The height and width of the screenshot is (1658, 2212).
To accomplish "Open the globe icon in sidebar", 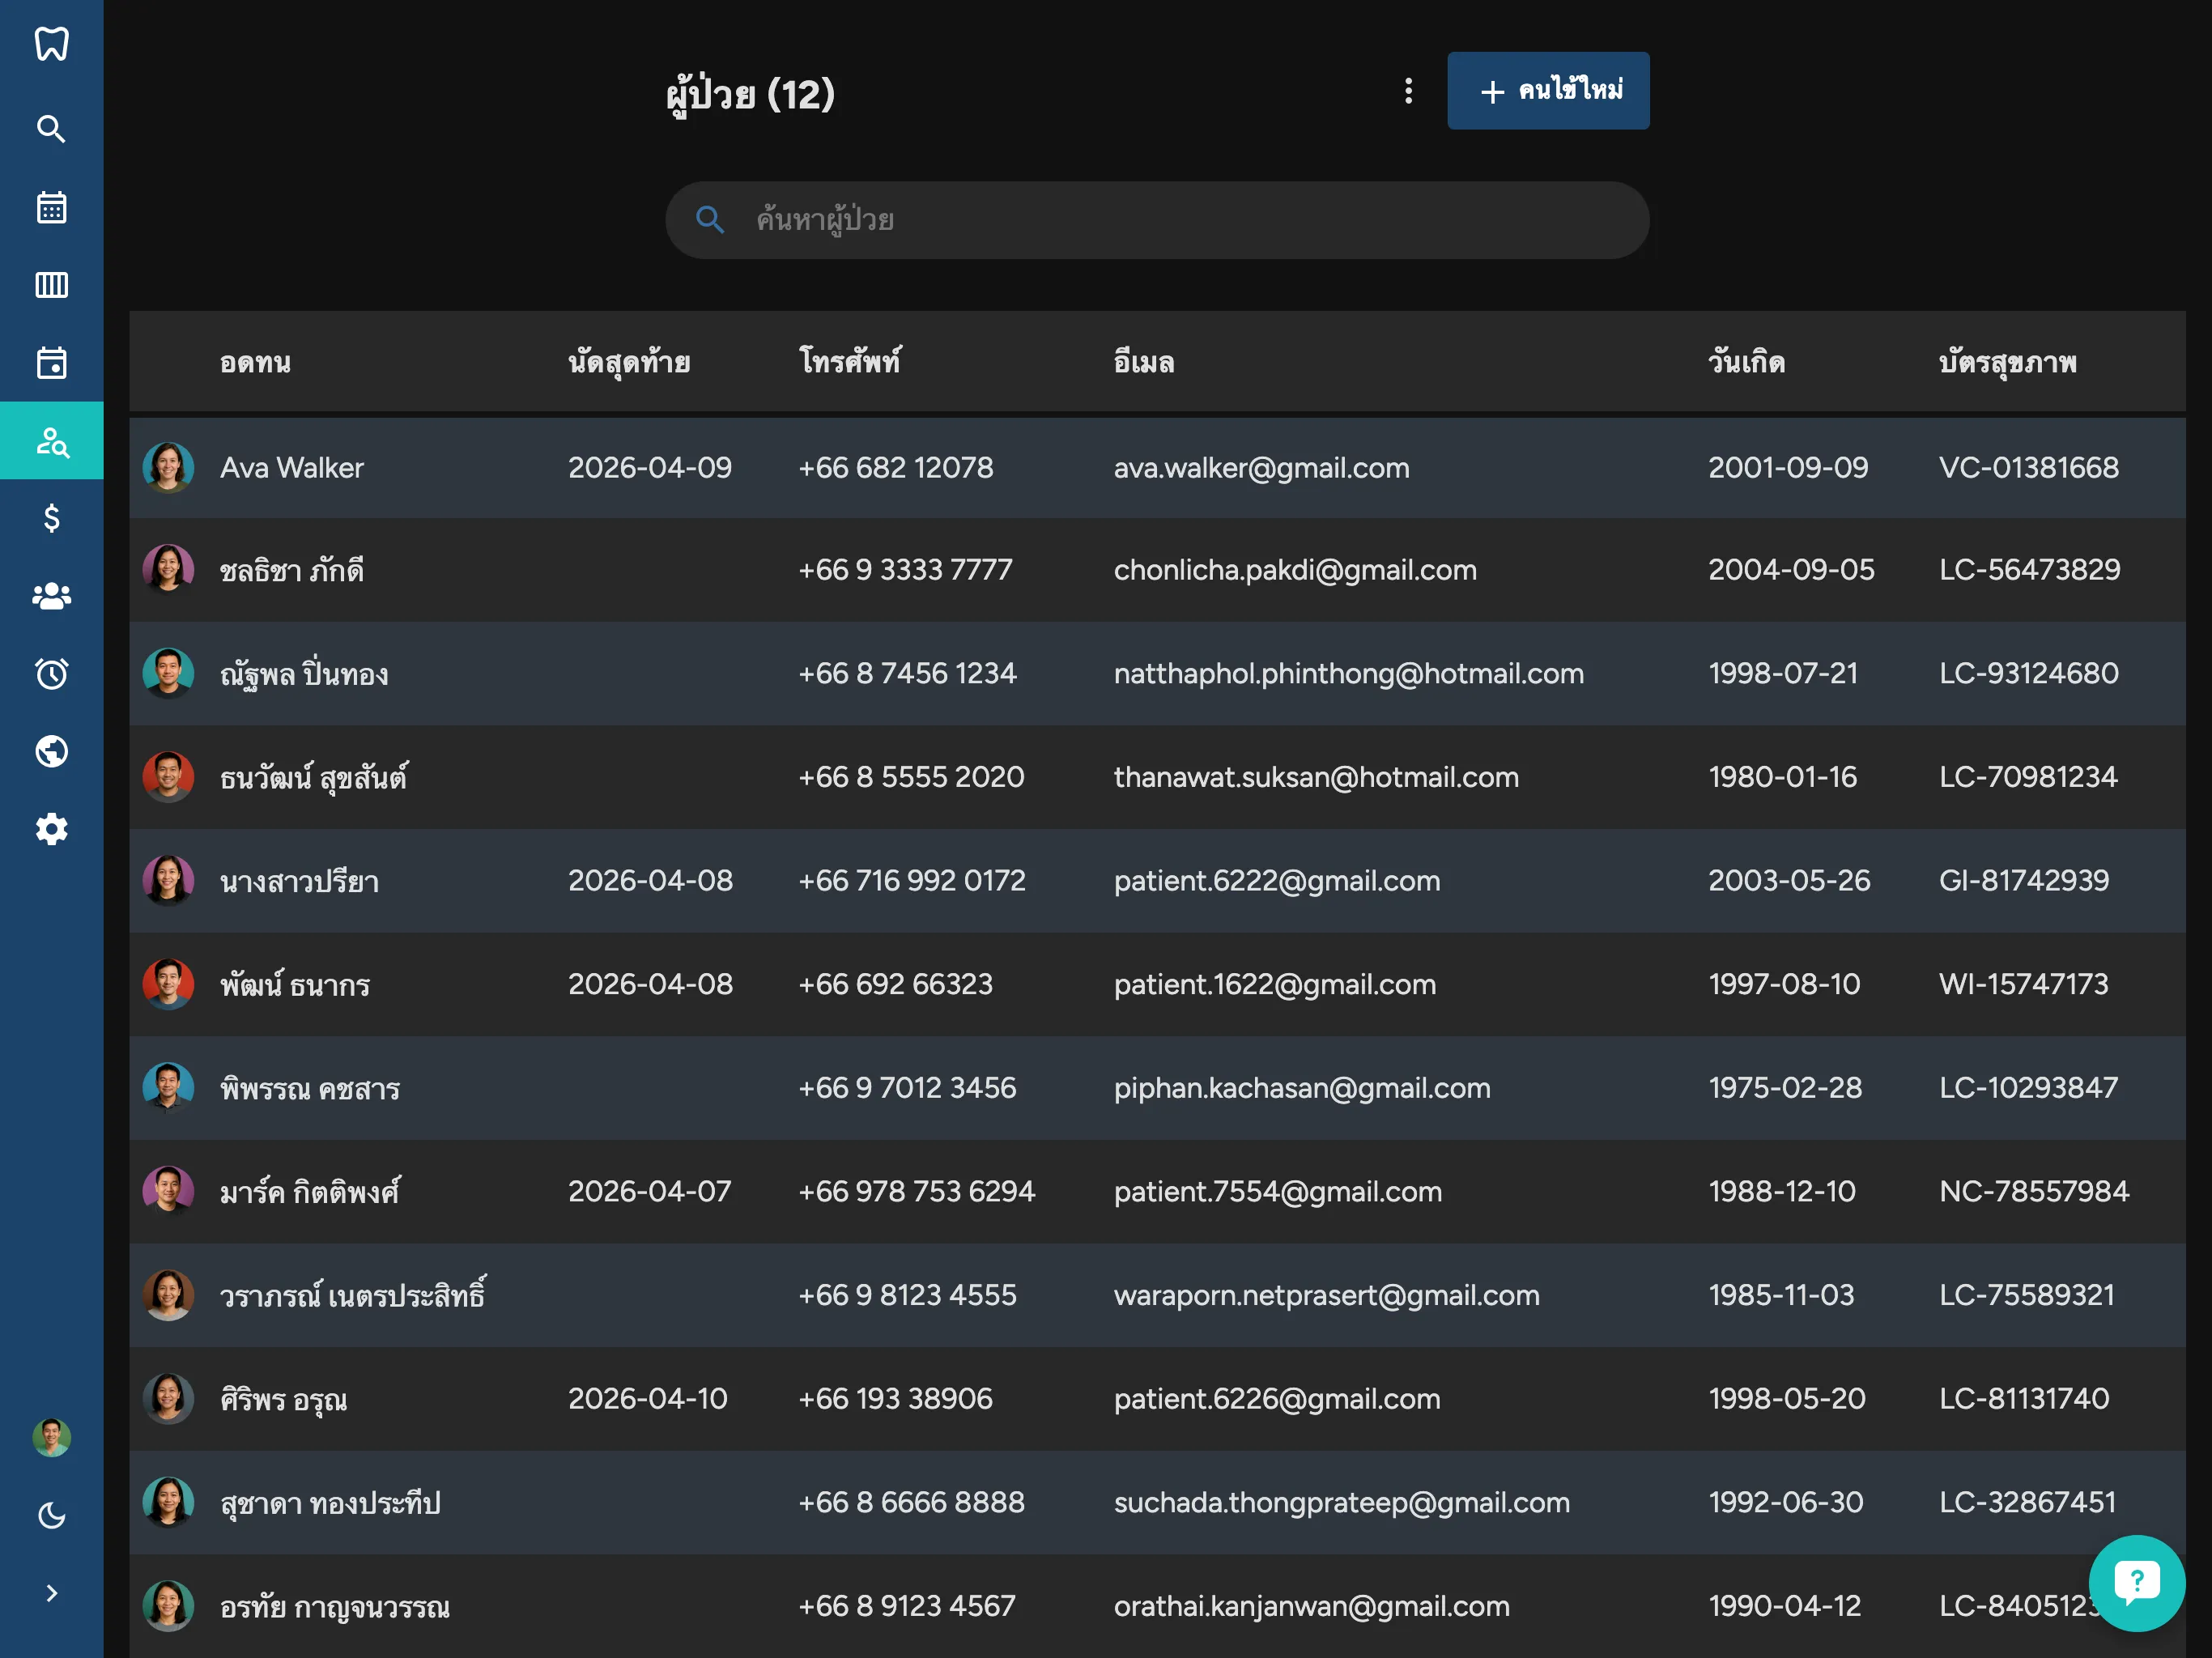I will (x=51, y=751).
